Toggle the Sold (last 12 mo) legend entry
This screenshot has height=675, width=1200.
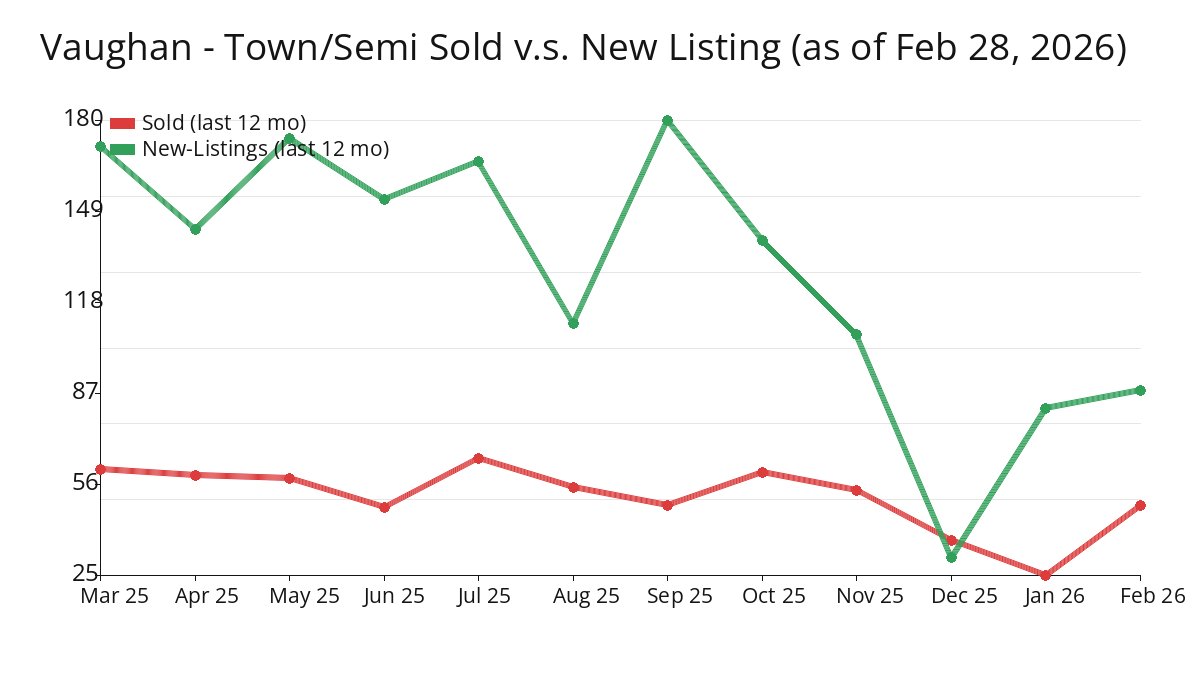[224, 123]
